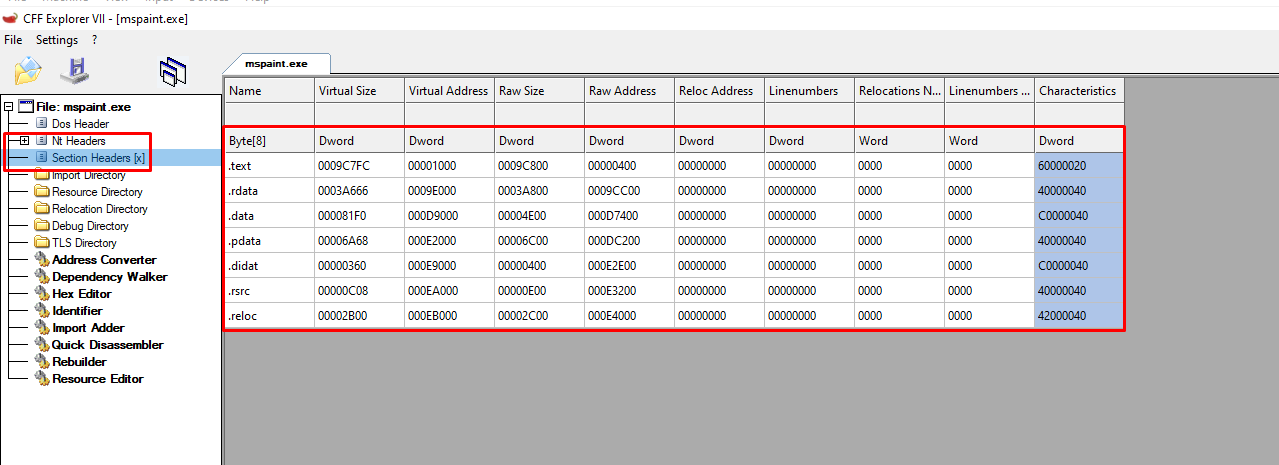1279x465 pixels.
Task: Click the 42000040 characteristics value
Action: [1079, 315]
